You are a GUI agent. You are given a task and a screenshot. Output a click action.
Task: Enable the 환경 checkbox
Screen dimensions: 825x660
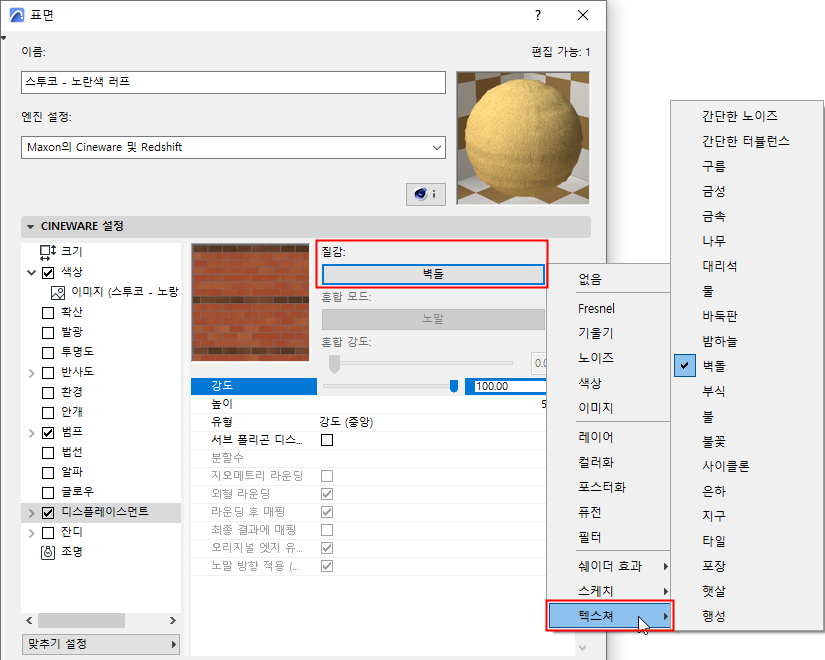[x=48, y=393]
